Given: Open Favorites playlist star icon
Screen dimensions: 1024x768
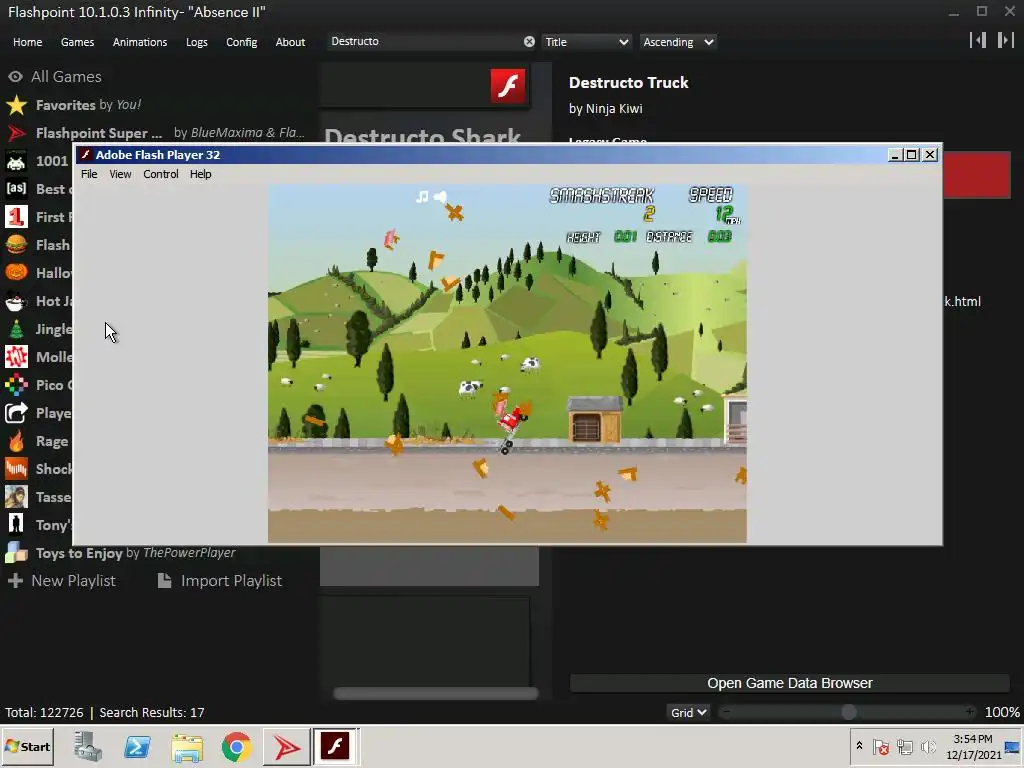Looking at the screenshot, I should pyautogui.click(x=16, y=105).
